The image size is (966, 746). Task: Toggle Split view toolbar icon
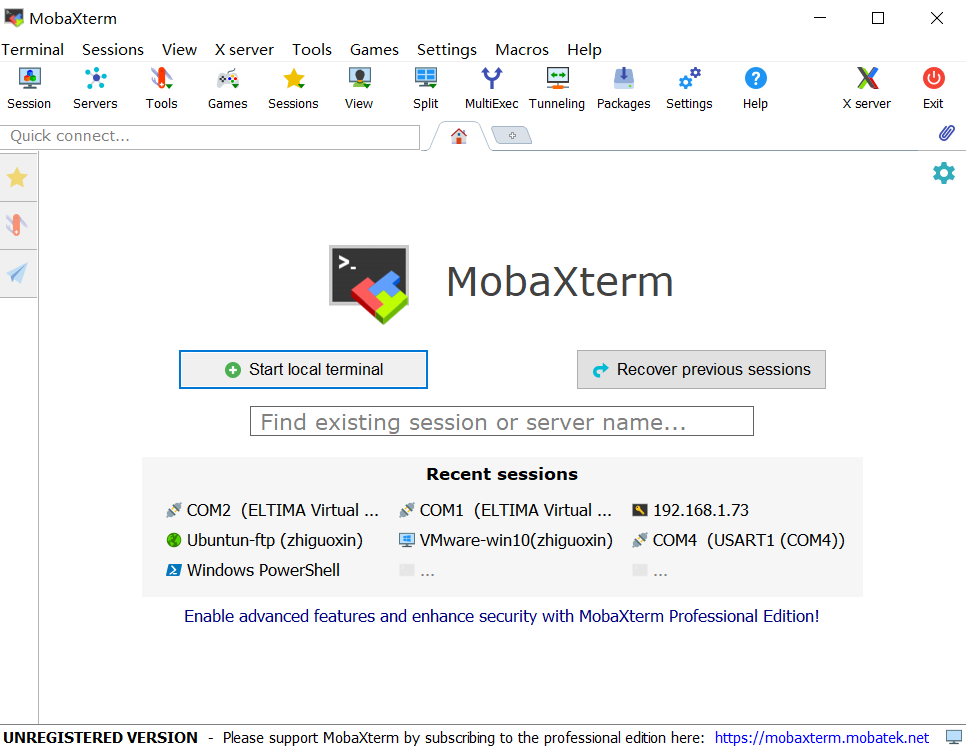pos(425,88)
